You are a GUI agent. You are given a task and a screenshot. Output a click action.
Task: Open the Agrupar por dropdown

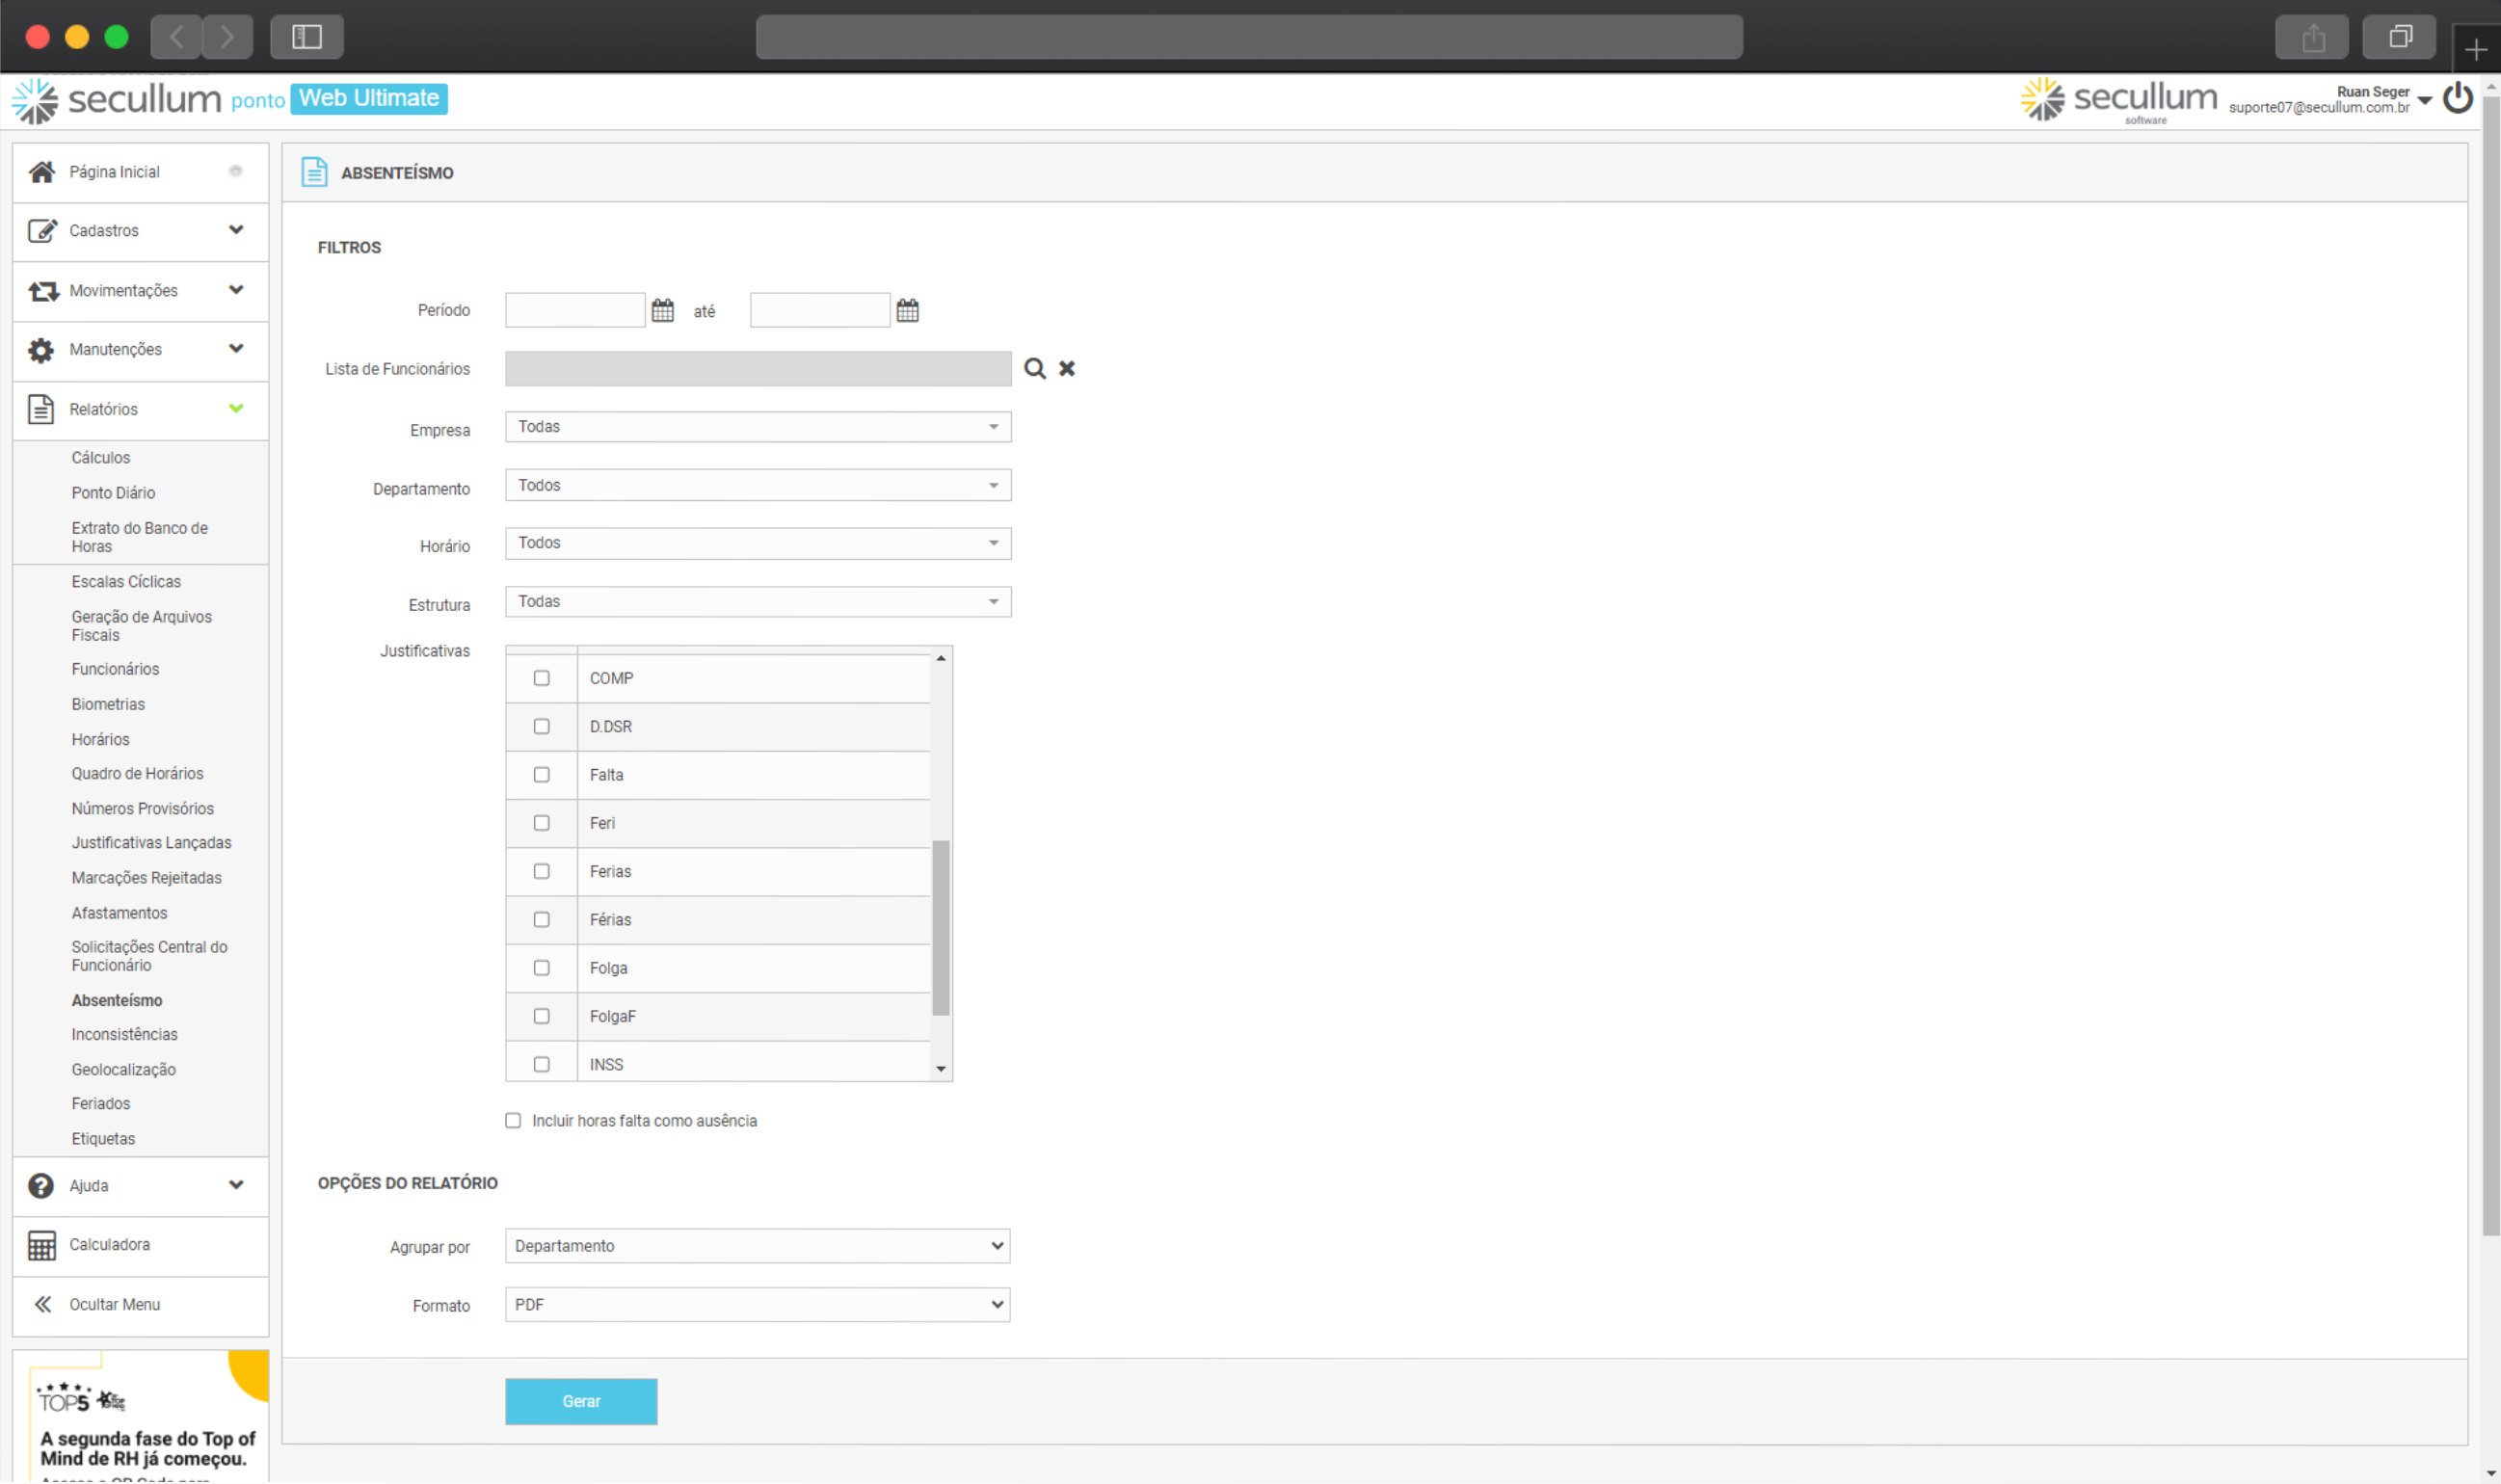pyautogui.click(x=757, y=1246)
